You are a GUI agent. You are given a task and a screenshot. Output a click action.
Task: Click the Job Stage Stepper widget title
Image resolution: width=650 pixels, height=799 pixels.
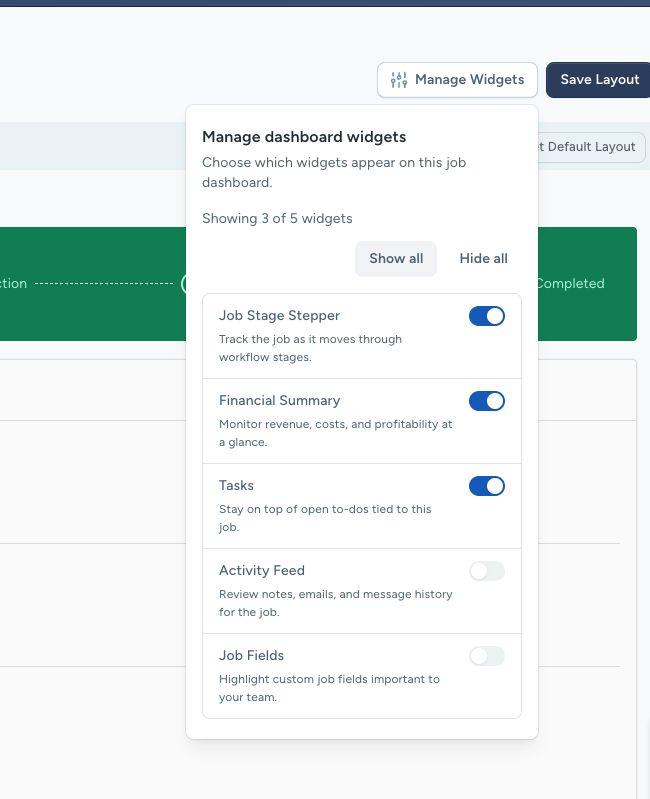tap(279, 316)
